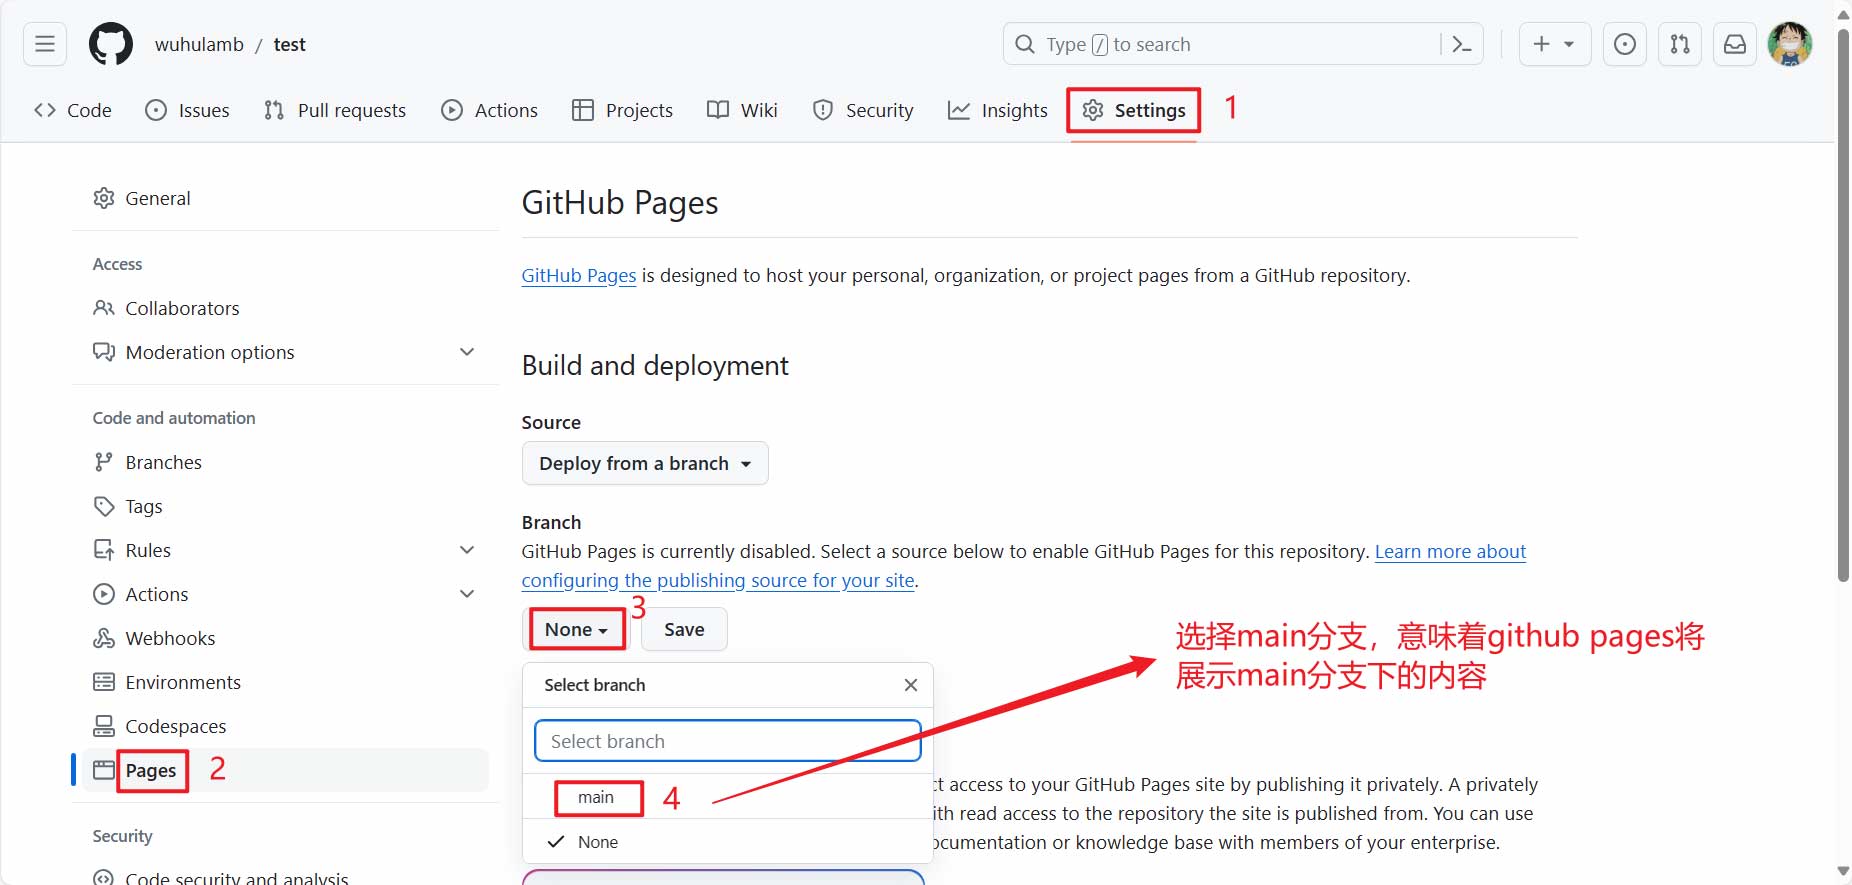Select Moderation options in sidebar
This screenshot has height=885, width=1852.
(286, 352)
